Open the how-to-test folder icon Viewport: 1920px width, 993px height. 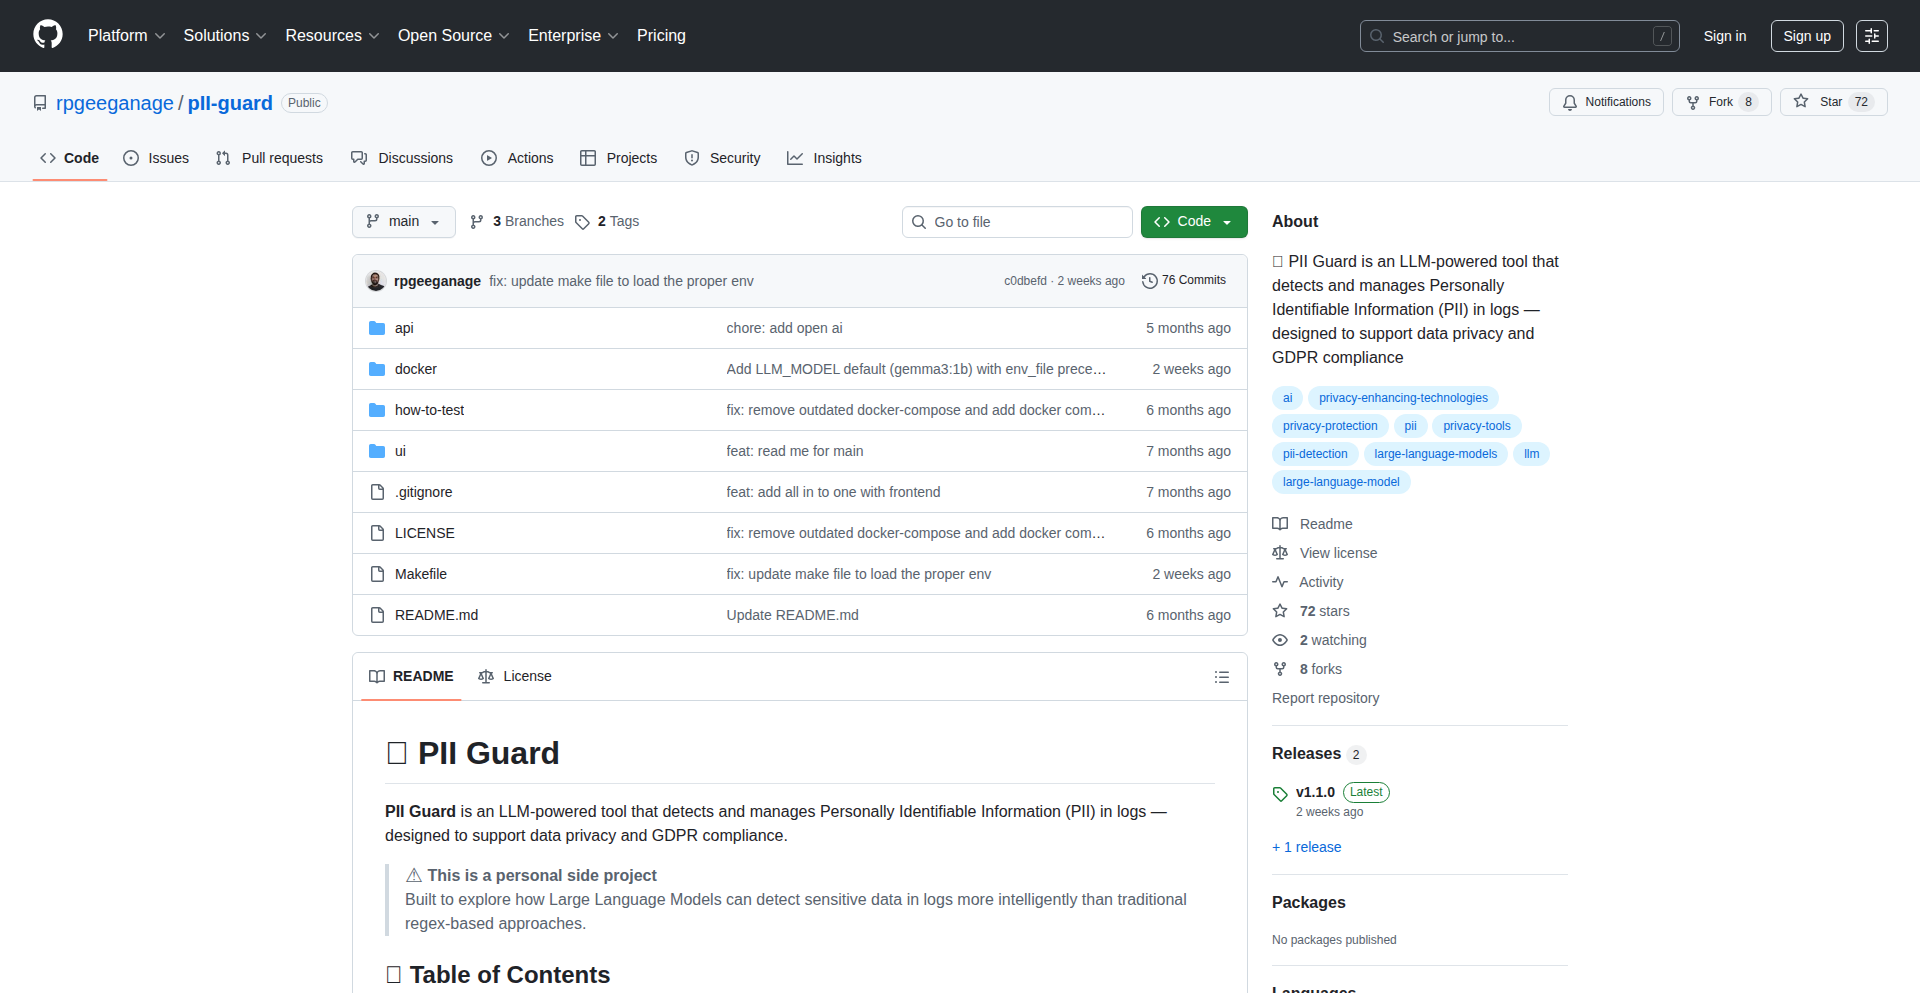click(x=377, y=410)
